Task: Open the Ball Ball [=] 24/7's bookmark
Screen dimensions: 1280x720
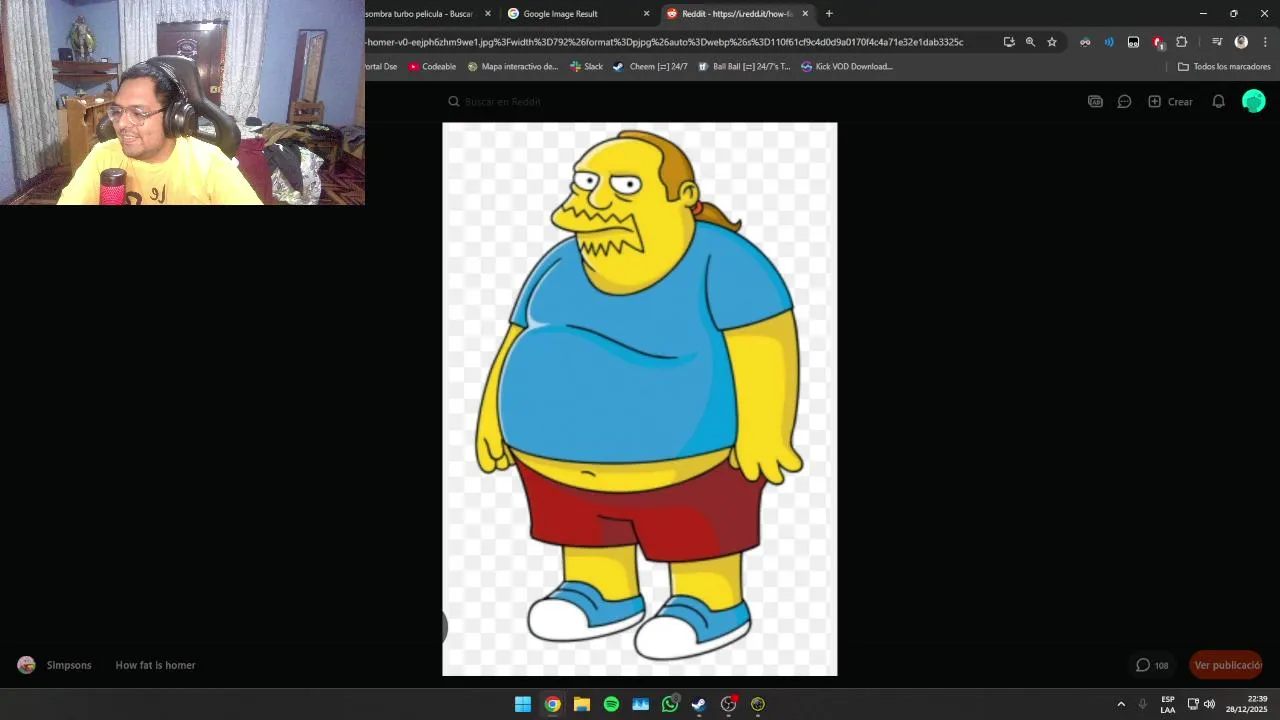Action: [x=744, y=67]
